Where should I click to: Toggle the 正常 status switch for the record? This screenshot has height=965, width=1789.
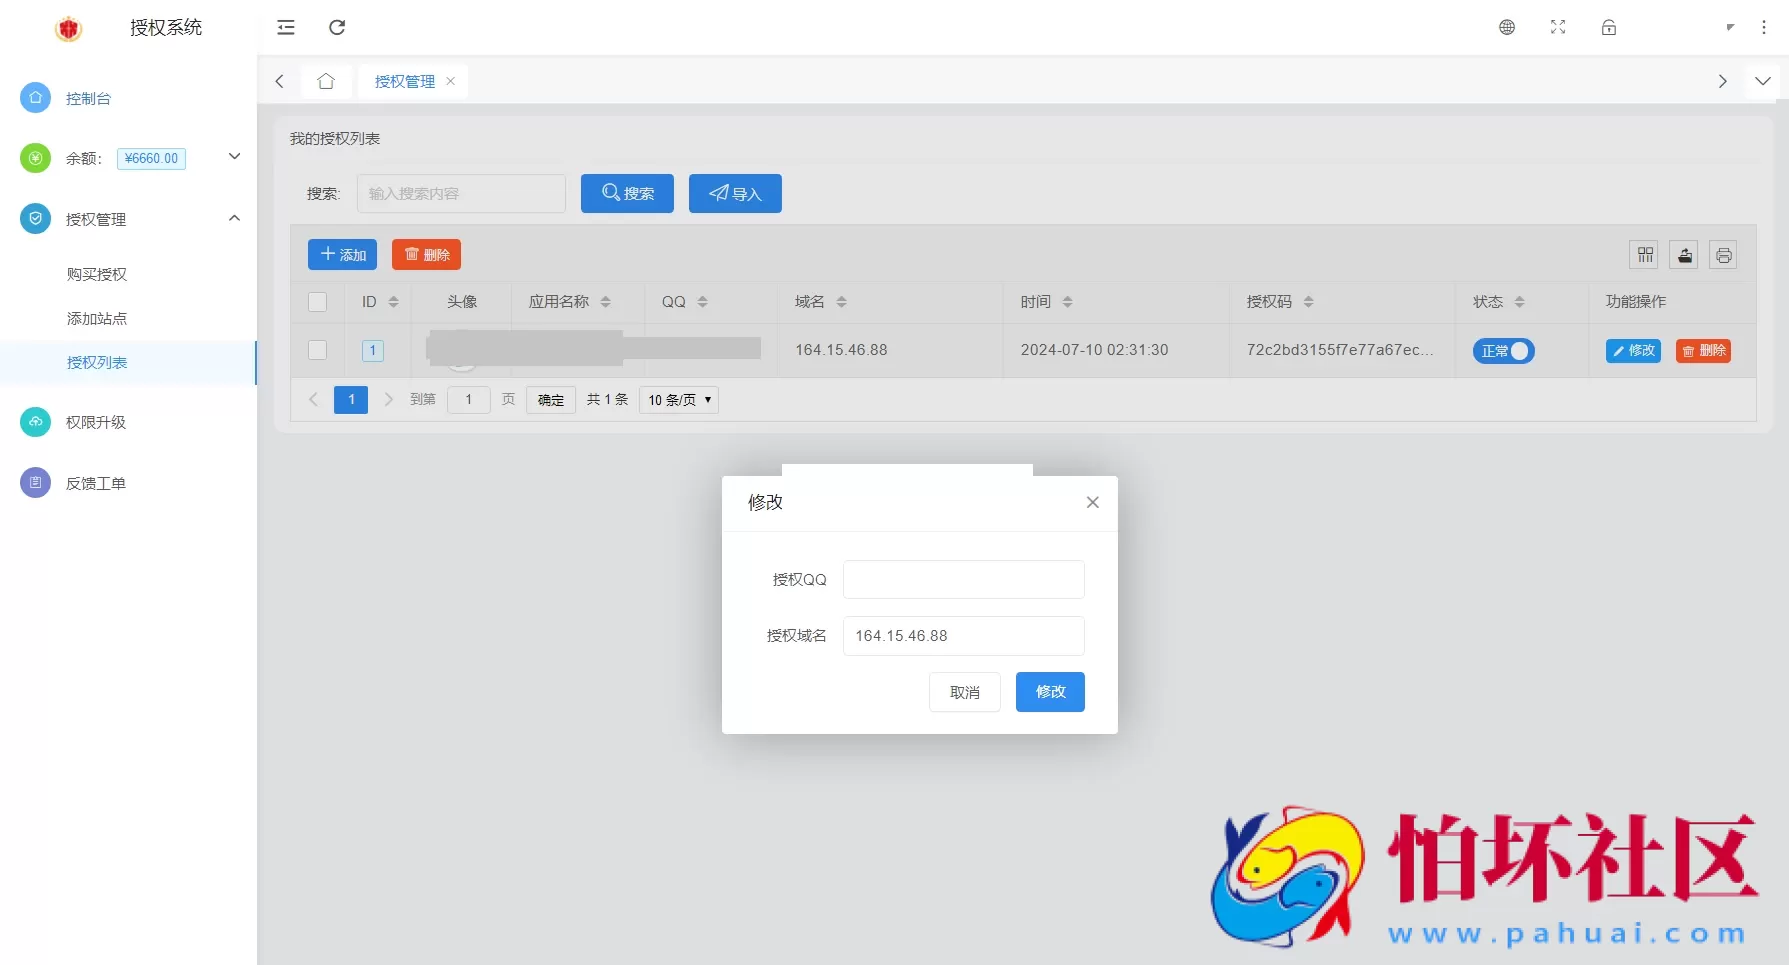pos(1503,351)
